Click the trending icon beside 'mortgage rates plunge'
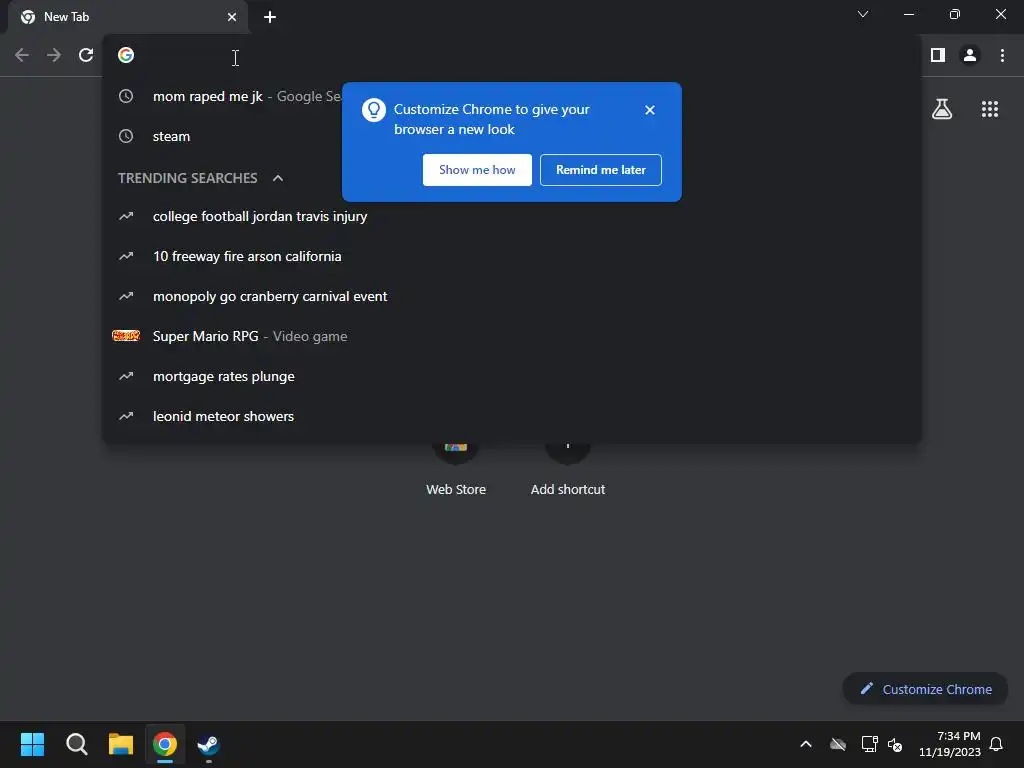The width and height of the screenshot is (1024, 768). point(126,376)
